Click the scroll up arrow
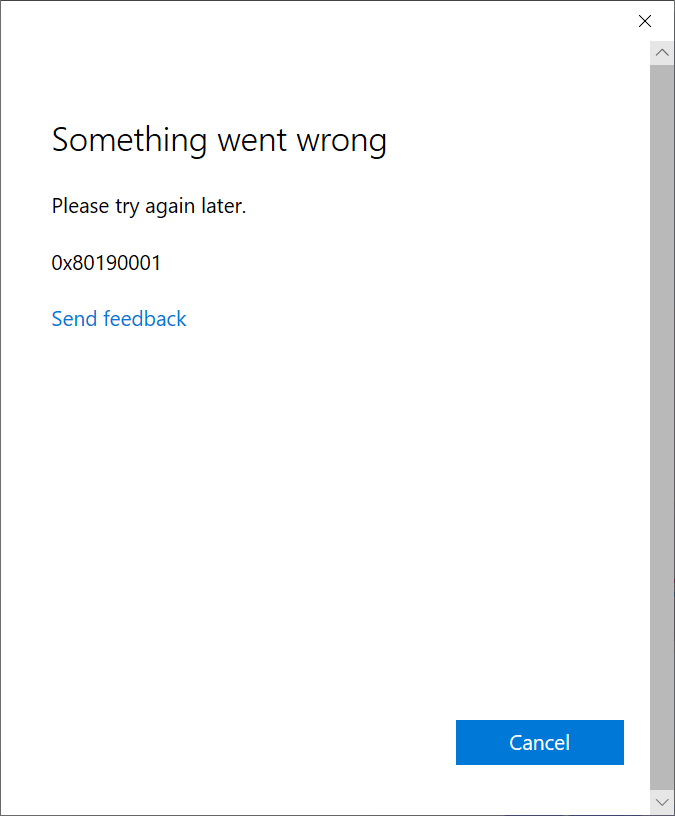Screen dimensions: 675x816 pyautogui.click(x=662, y=53)
